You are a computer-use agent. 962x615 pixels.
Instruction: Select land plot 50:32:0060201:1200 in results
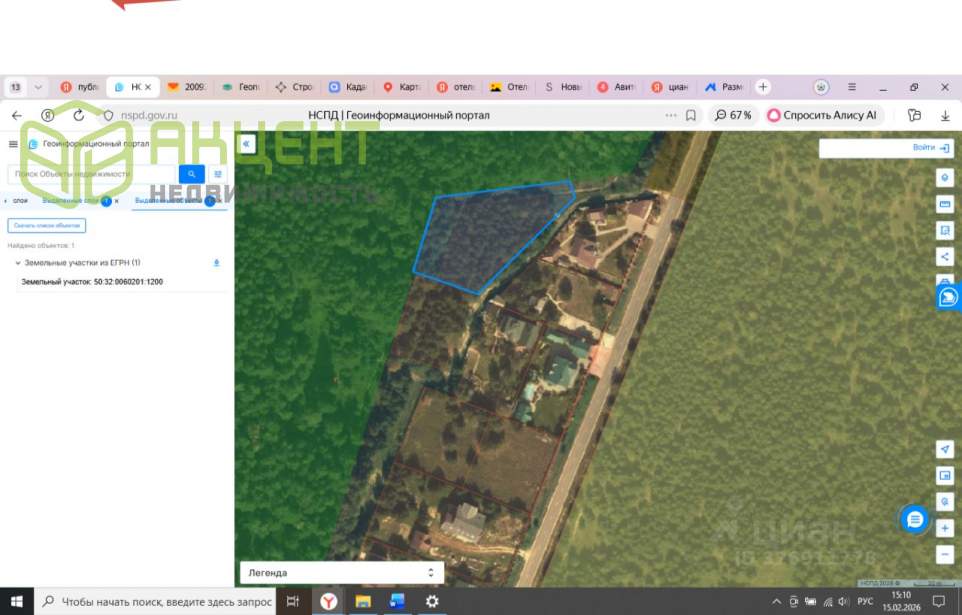coord(92,282)
